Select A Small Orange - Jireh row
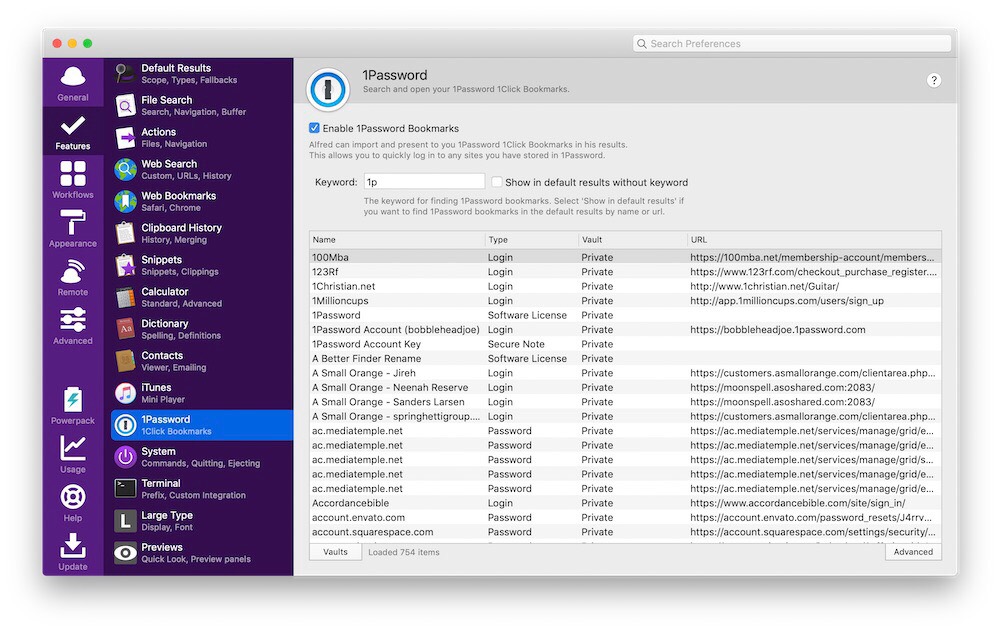Viewport: 1000px width, 632px height. [x=625, y=373]
